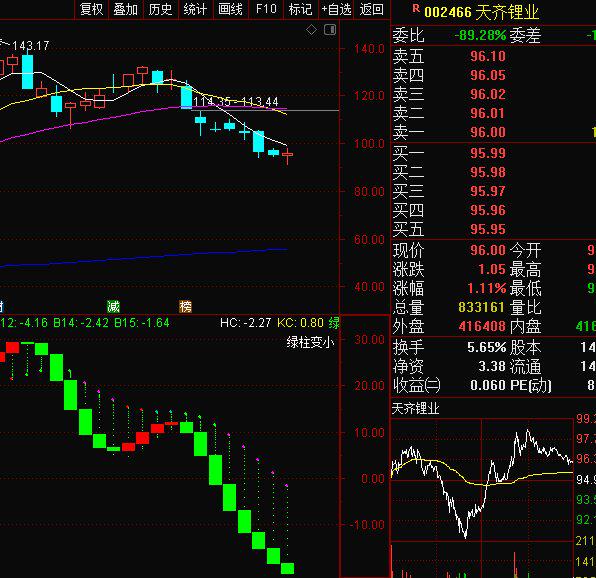Open the 叠加 overlay option
Screen dimensions: 596x578
126,9
